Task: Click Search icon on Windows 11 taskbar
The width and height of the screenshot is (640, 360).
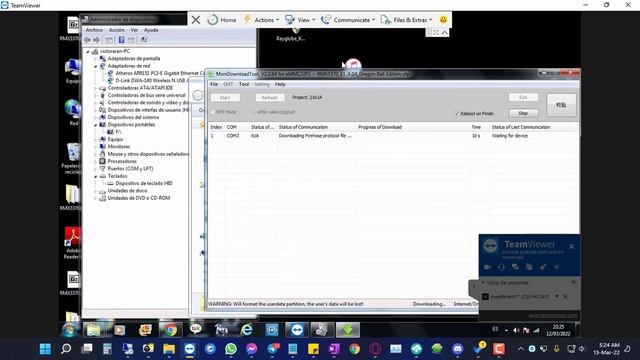Action: 66,349
